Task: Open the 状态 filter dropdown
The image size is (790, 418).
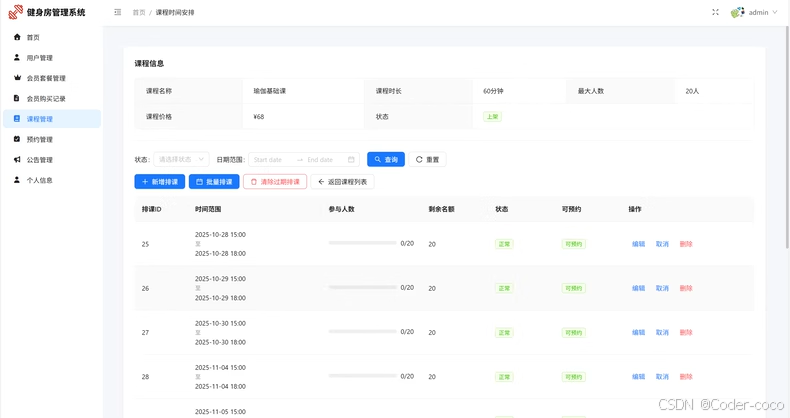Action: tap(181, 159)
